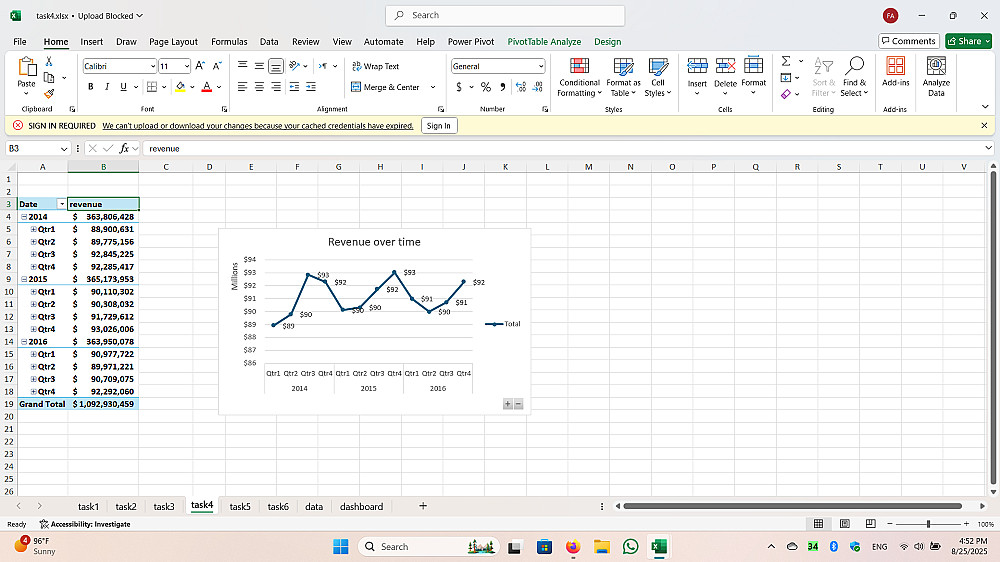The image size is (1000, 562).
Task: Click the Format Painter brush icon
Action: pos(49,93)
